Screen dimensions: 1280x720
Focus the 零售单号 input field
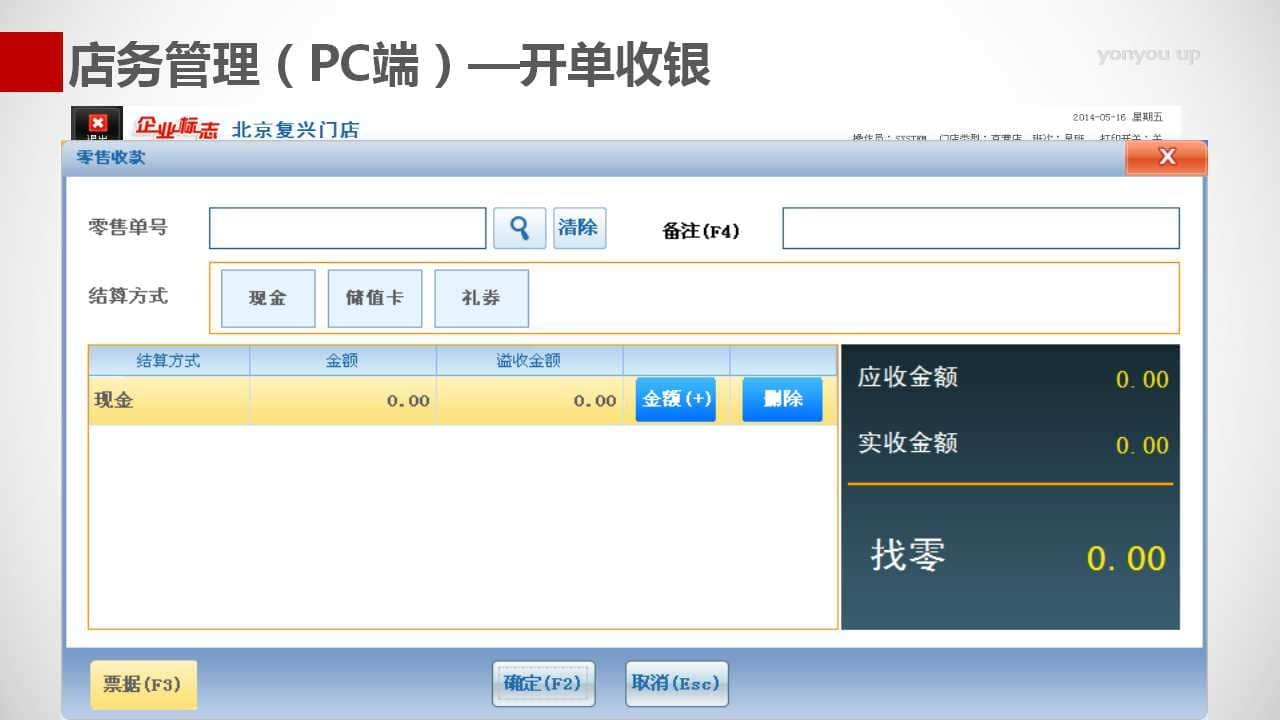(347, 228)
